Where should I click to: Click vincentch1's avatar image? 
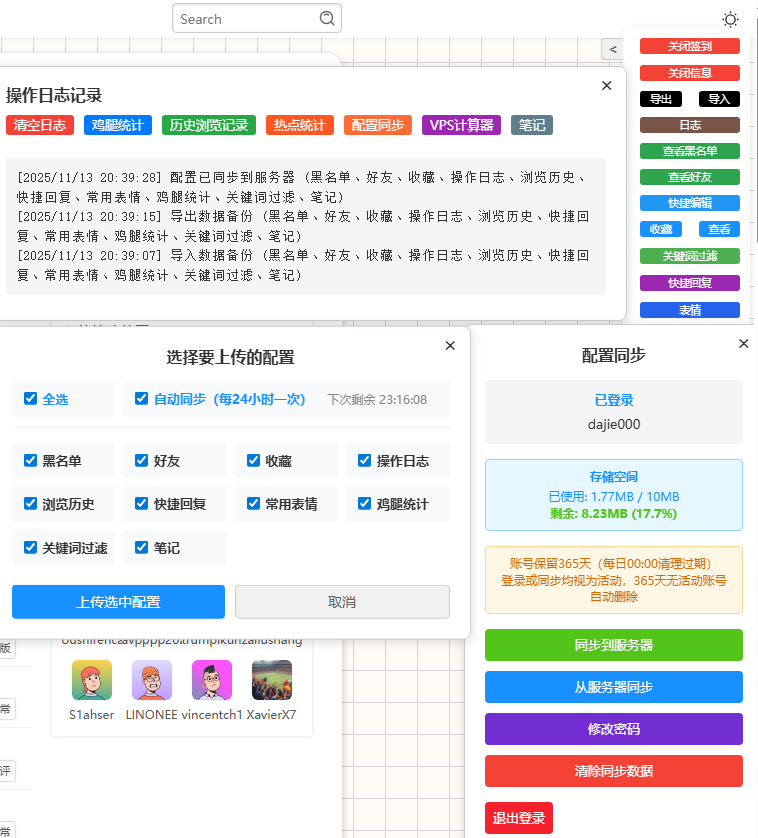point(212,680)
